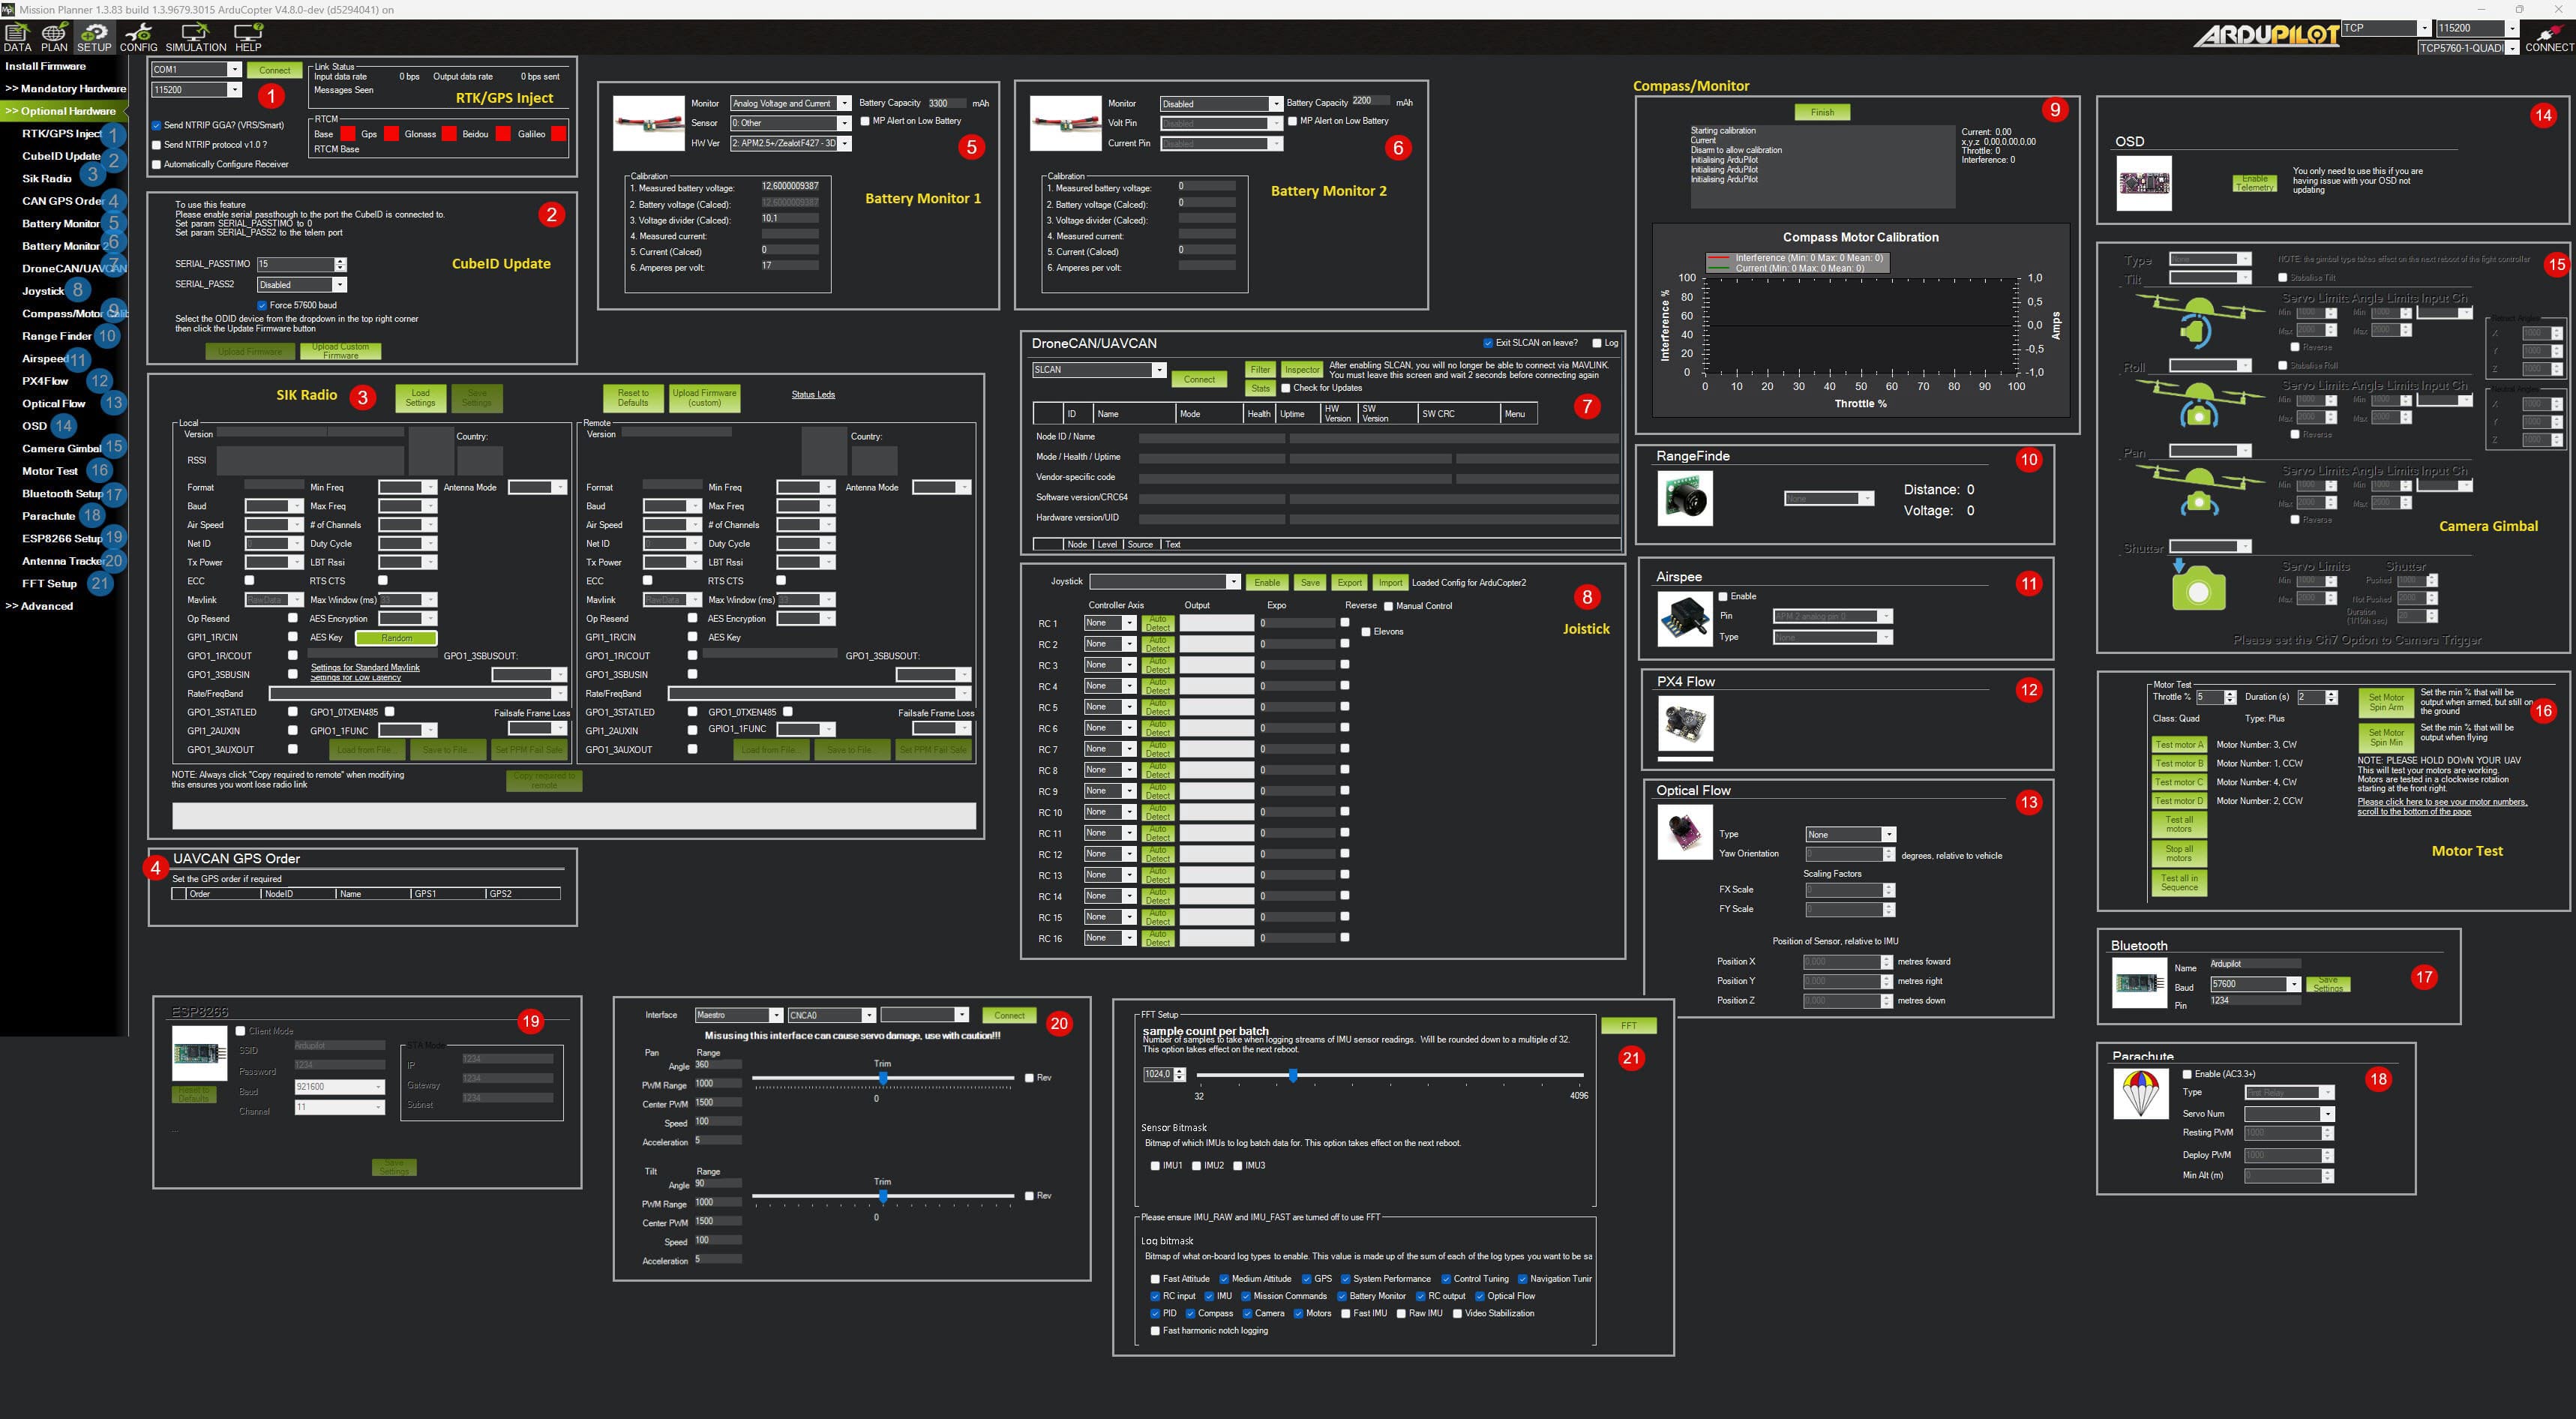
Task: Click the Pan Trim slider handle
Action: 883,1078
